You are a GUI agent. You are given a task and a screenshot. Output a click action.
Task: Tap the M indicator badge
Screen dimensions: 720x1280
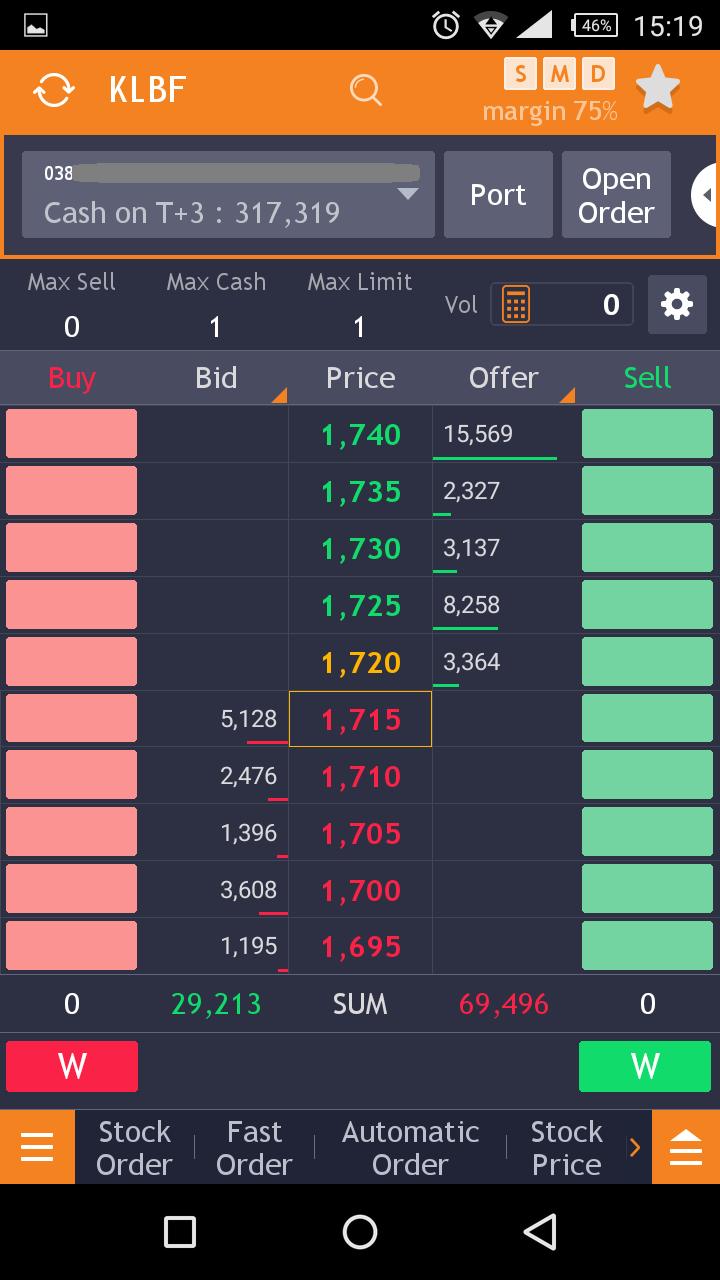point(559,74)
